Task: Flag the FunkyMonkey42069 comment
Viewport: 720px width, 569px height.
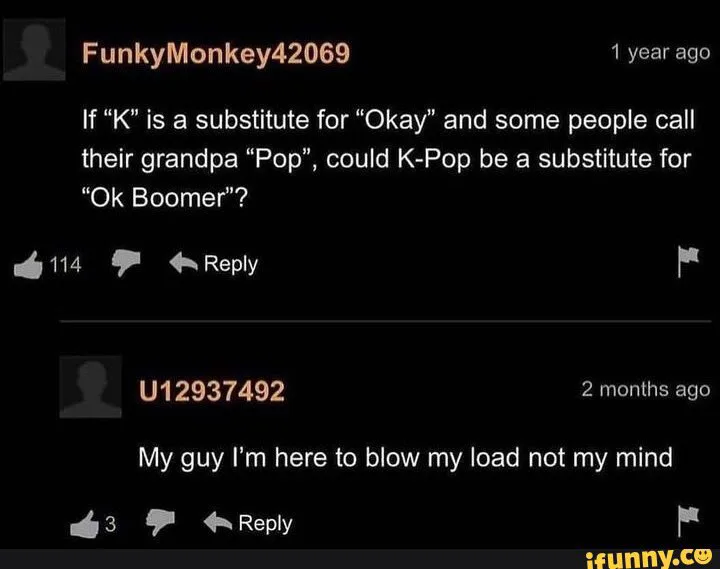Action: point(688,261)
